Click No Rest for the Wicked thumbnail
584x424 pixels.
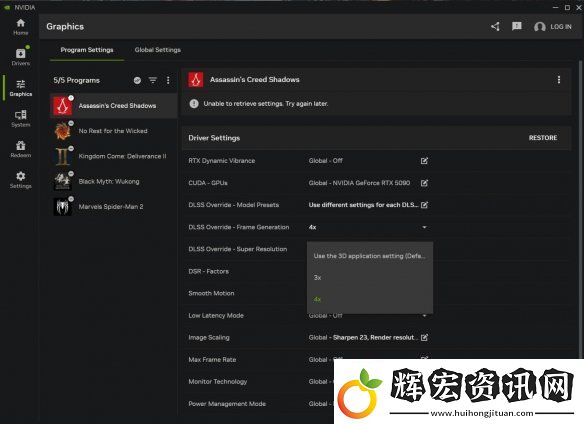pyautogui.click(x=63, y=131)
